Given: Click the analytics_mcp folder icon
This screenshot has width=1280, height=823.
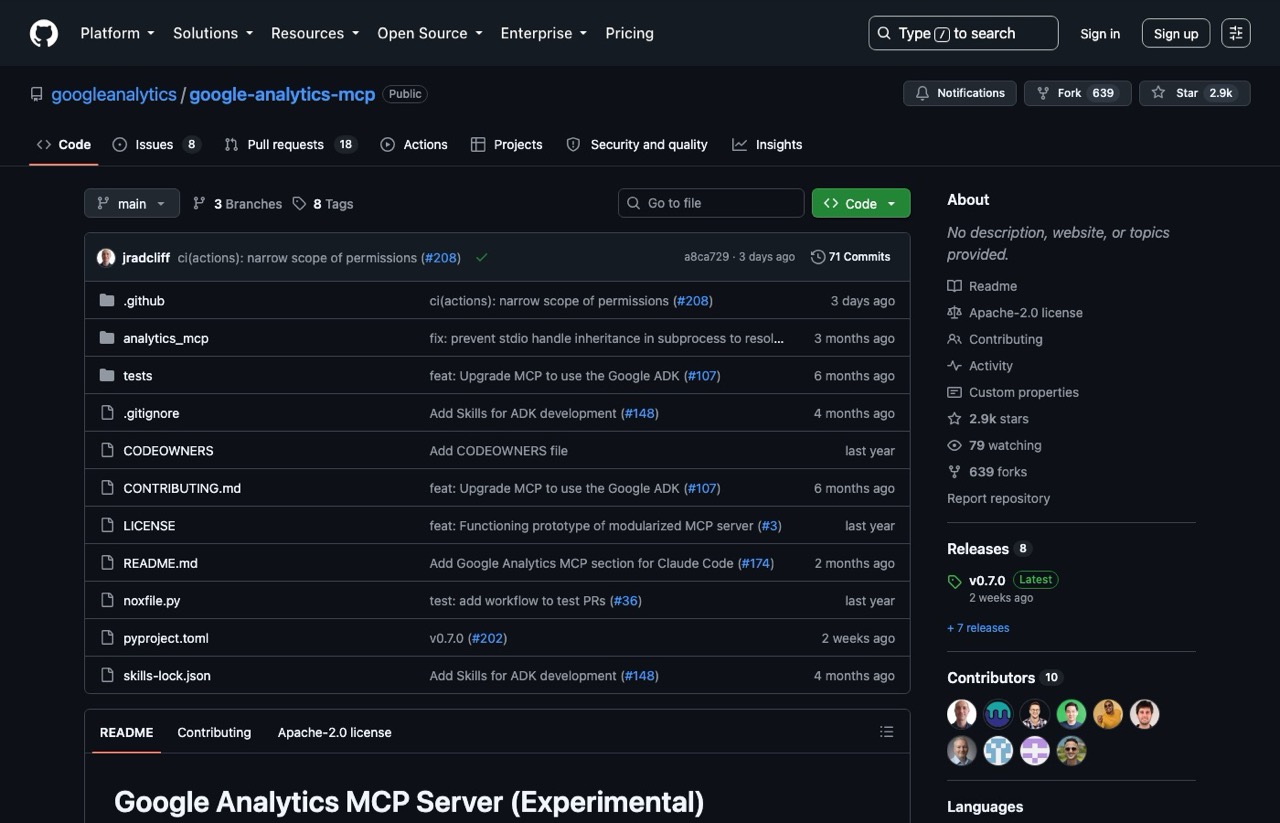Looking at the screenshot, I should [107, 338].
